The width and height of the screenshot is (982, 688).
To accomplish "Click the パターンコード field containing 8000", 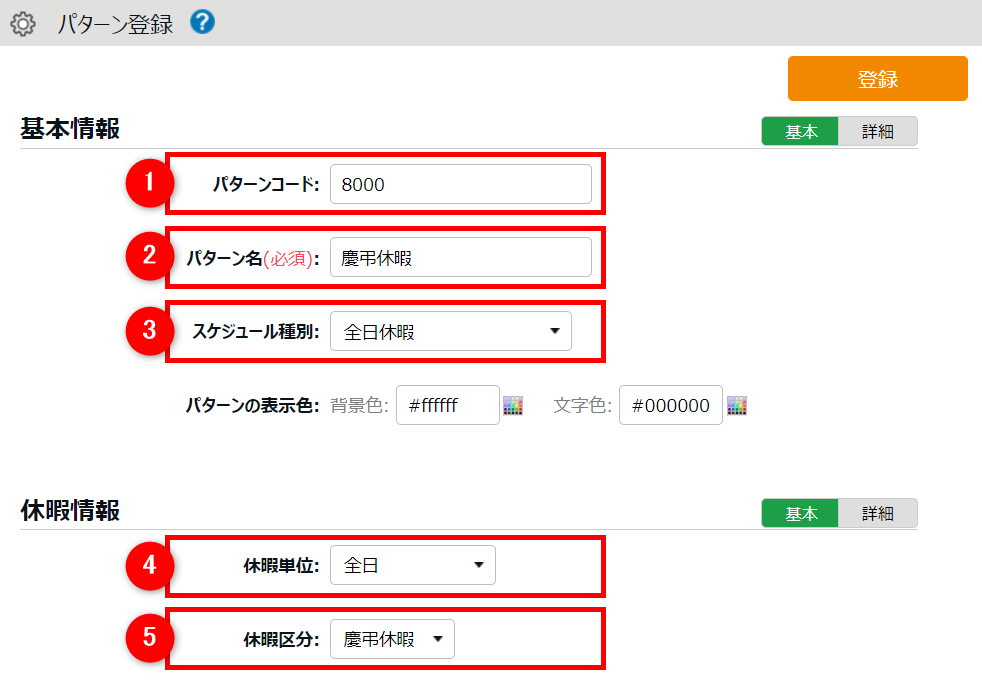I will (x=460, y=184).
